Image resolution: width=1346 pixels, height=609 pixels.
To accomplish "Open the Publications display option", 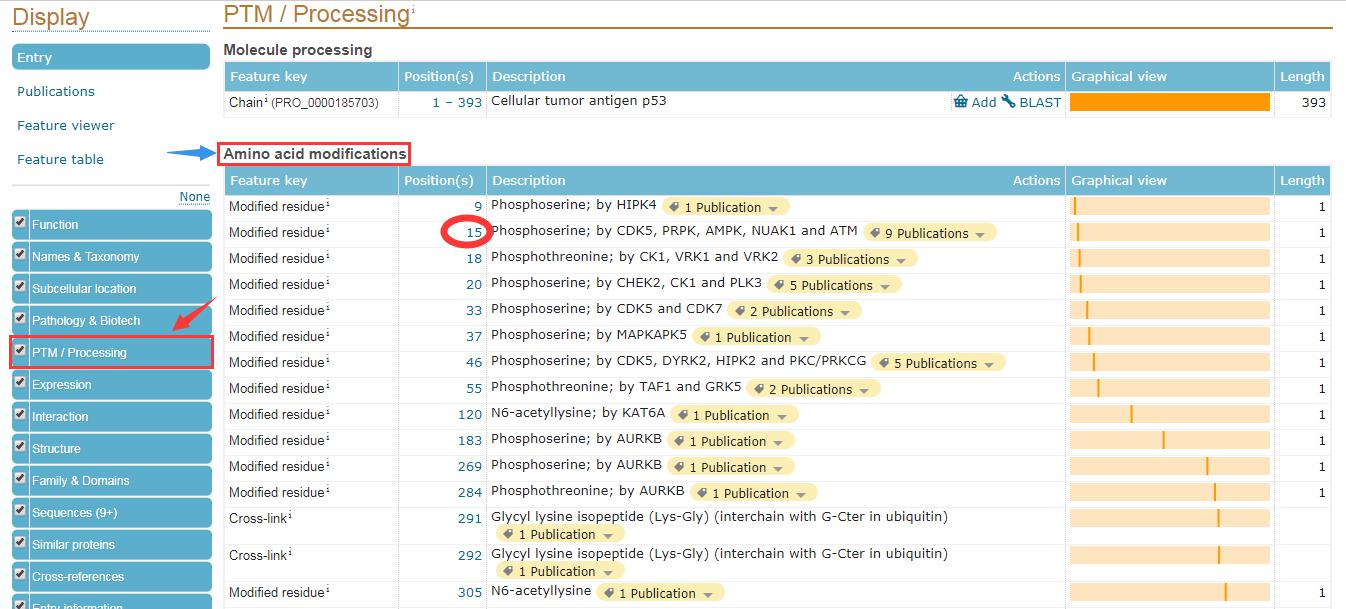I will [56, 91].
